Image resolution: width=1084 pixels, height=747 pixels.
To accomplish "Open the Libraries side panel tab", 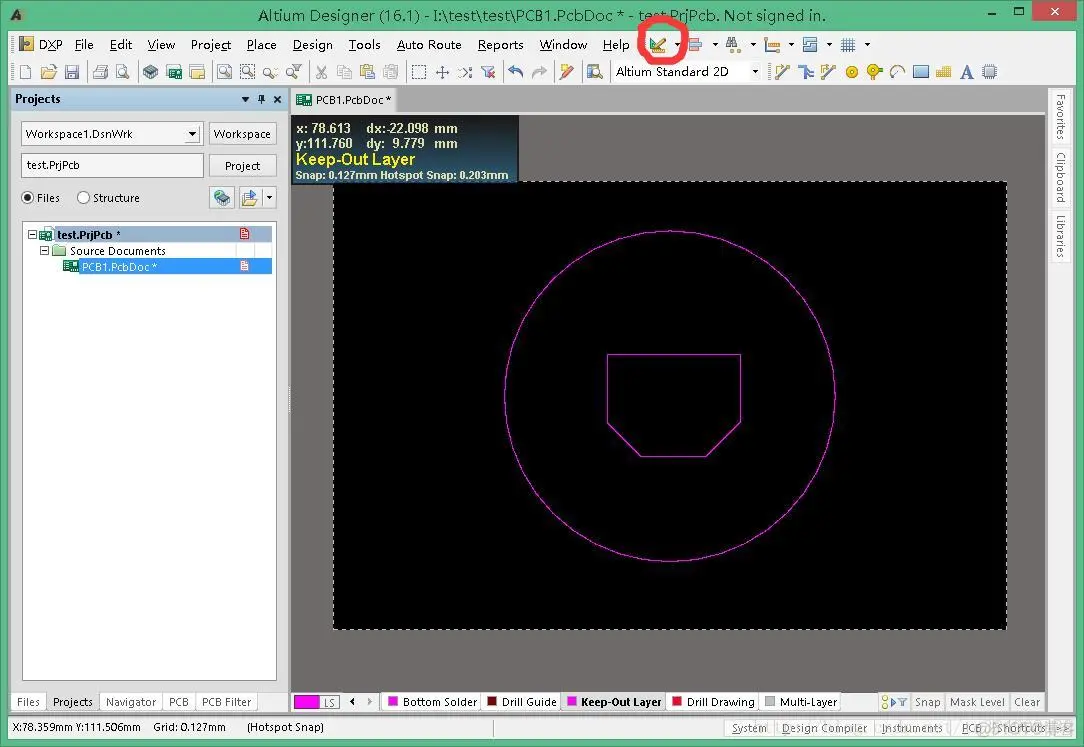I will 1060,236.
